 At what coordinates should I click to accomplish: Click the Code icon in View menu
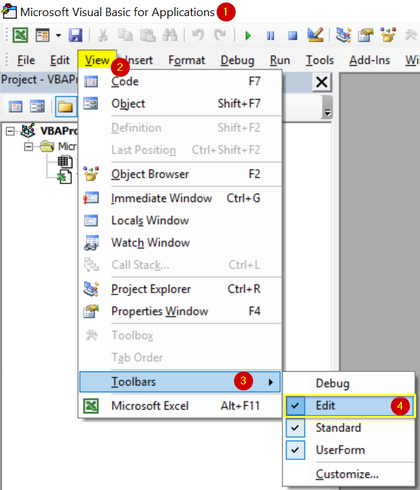(91, 81)
